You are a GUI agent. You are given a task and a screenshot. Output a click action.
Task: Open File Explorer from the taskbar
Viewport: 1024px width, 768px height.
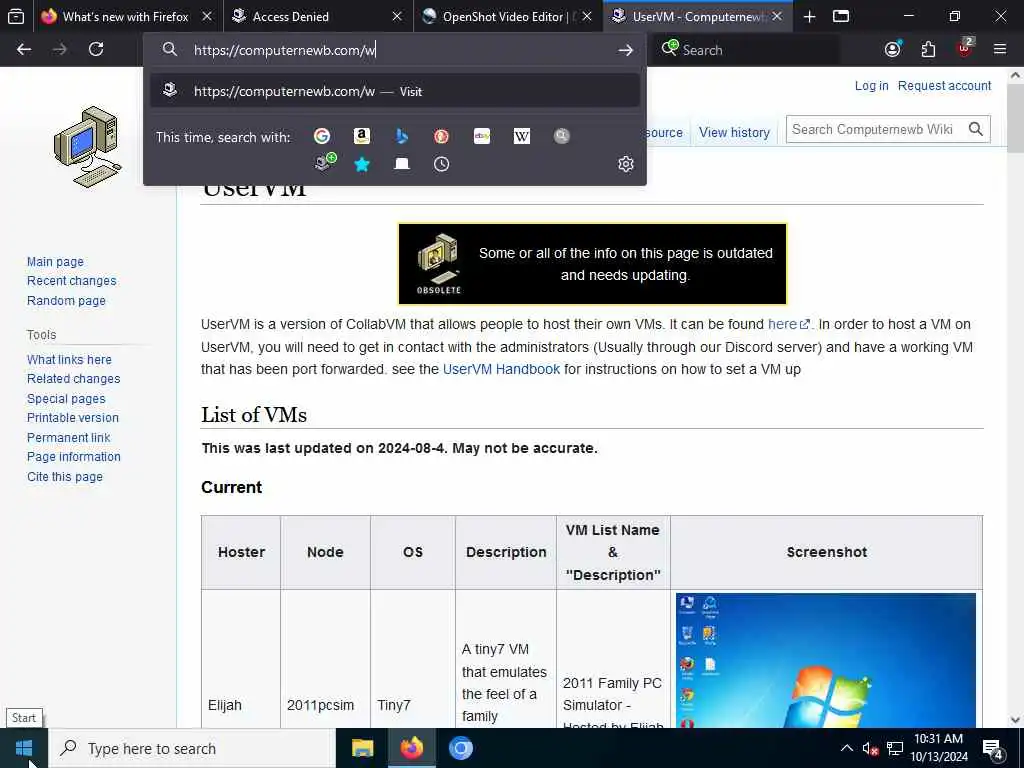click(x=362, y=748)
